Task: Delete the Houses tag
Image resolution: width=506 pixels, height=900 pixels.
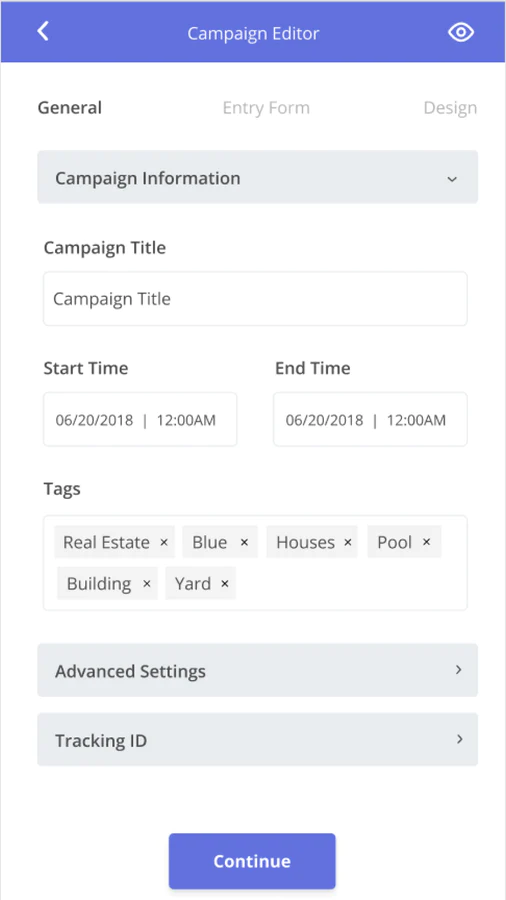Action: coord(348,542)
